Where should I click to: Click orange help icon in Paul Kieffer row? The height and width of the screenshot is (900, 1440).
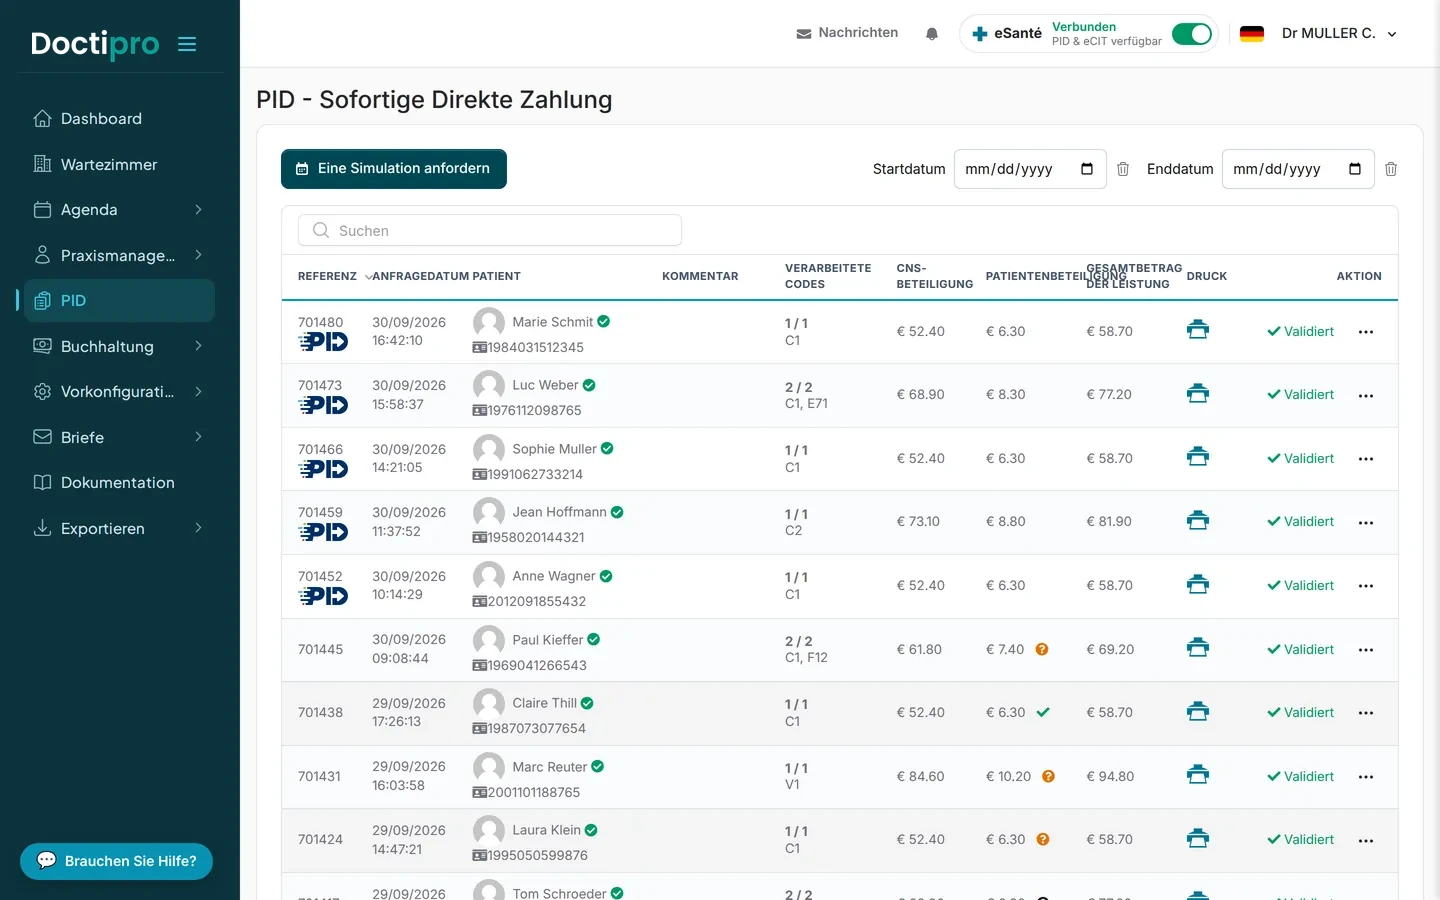[1042, 649]
